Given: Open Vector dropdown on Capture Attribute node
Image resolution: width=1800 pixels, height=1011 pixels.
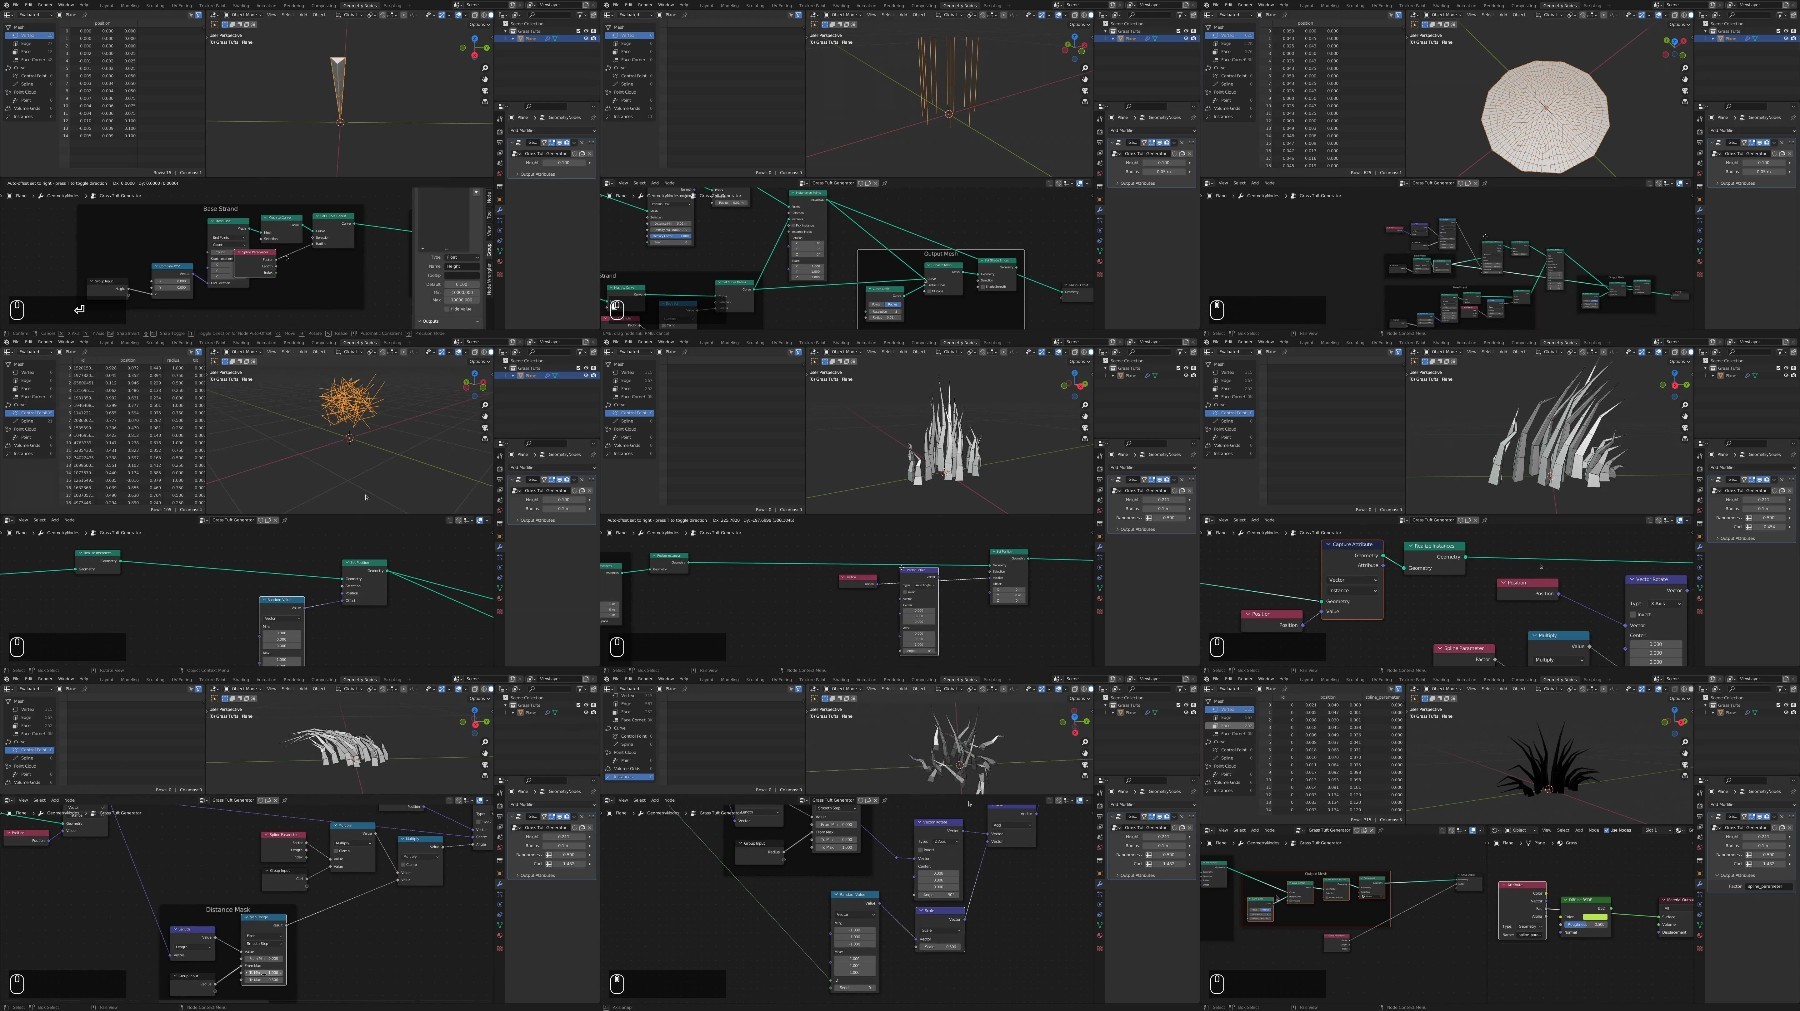Looking at the screenshot, I should [1353, 580].
